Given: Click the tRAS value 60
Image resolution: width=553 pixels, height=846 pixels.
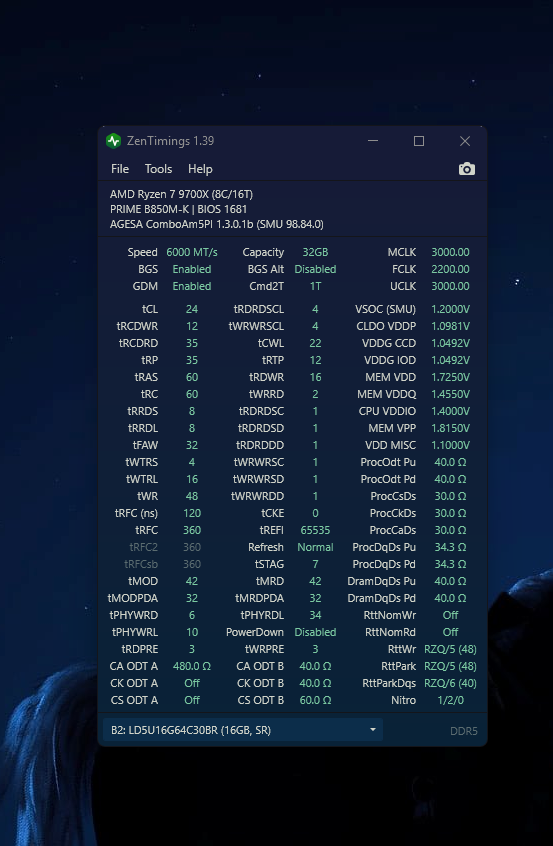Looking at the screenshot, I should coord(192,377).
